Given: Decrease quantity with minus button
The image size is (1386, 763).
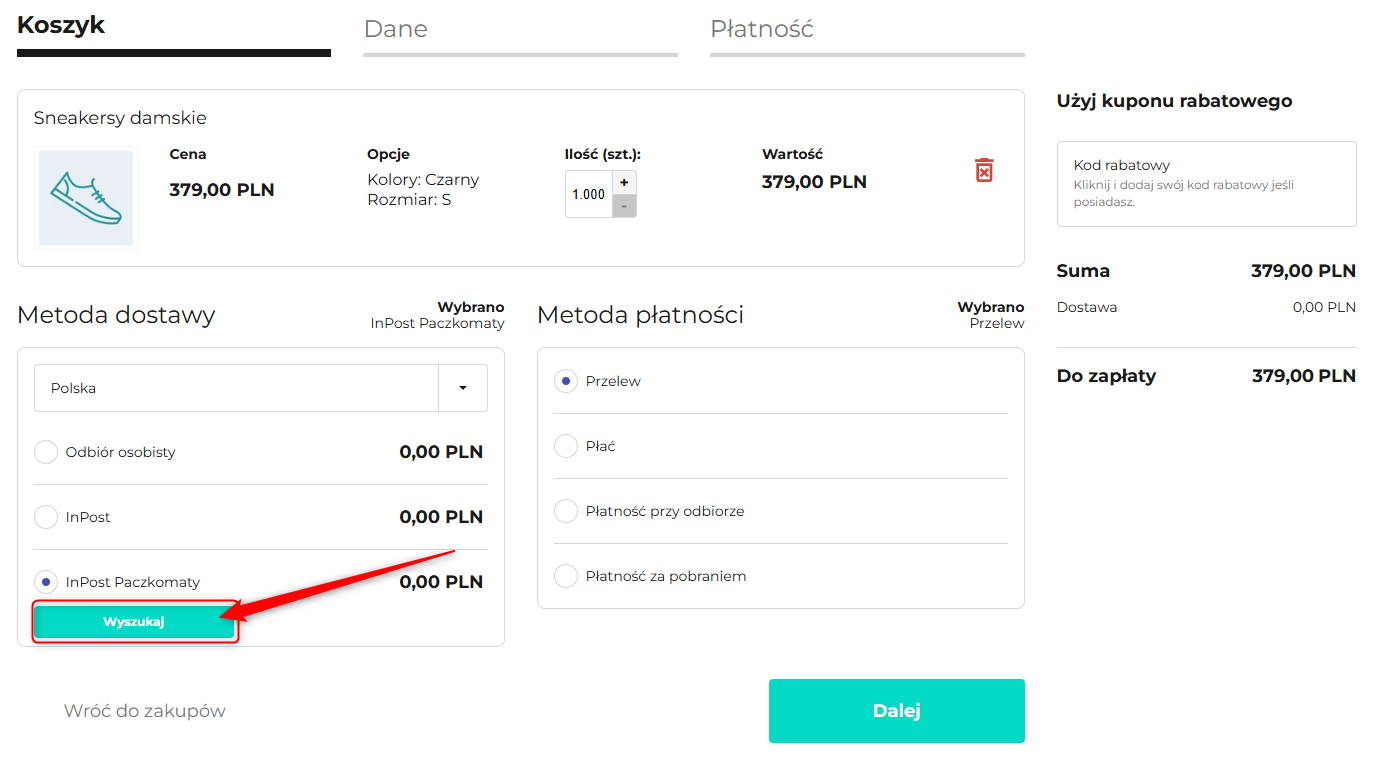Looking at the screenshot, I should tap(624, 206).
